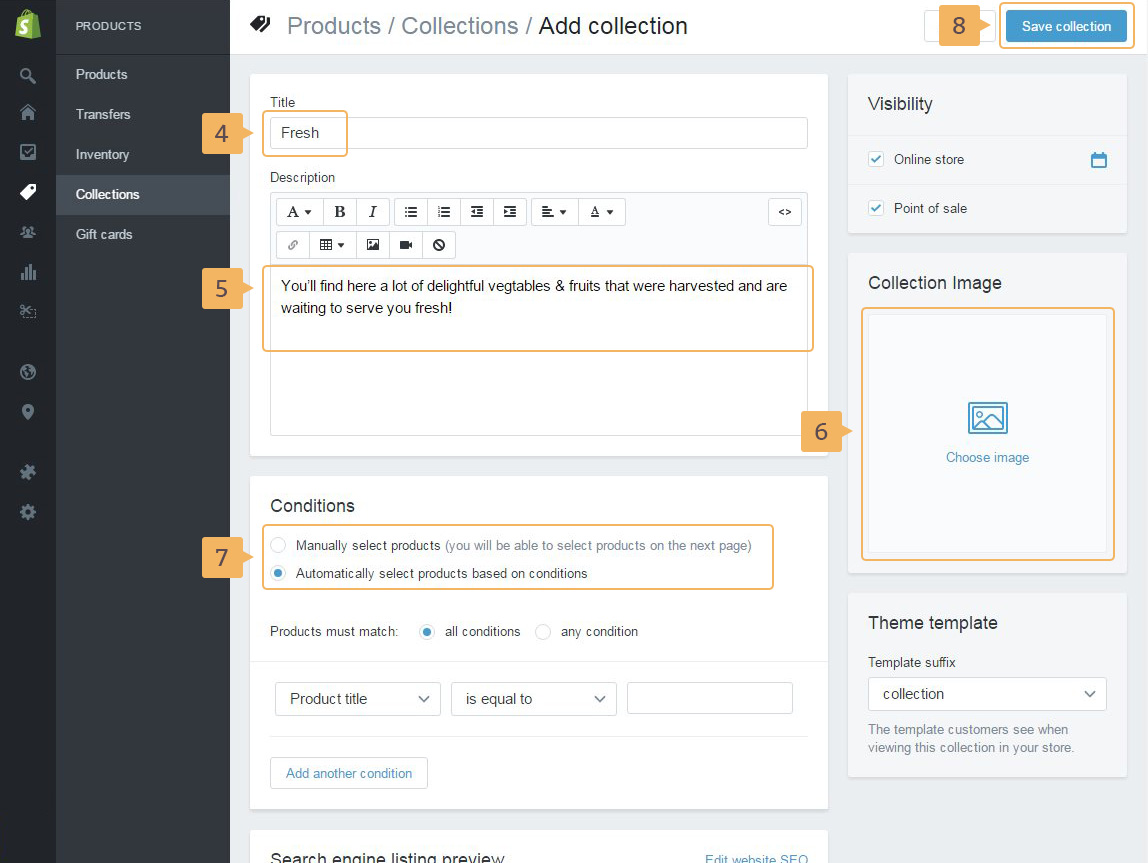
Task: Open the text color dropdown in editor
Action: pos(601,212)
